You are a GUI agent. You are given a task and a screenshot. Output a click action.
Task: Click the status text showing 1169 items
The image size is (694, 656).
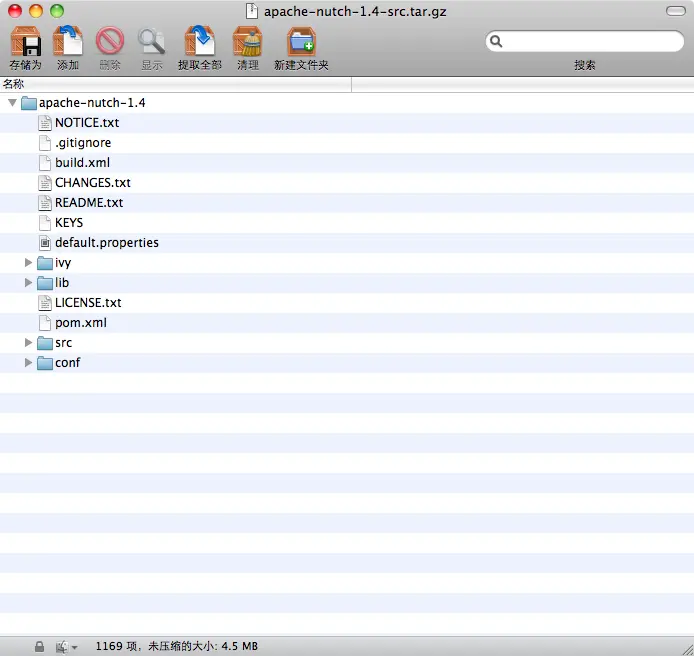pos(177,646)
